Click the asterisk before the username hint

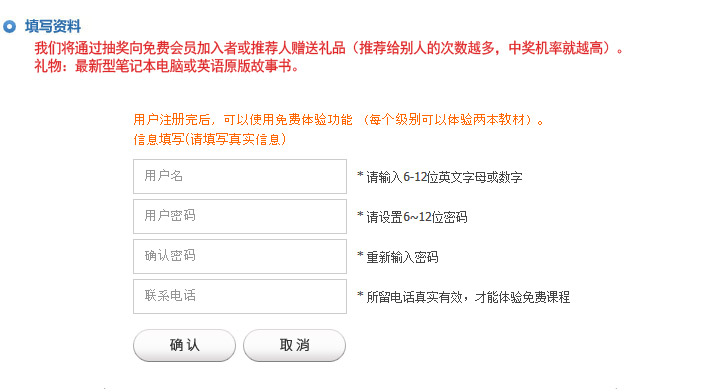coord(360,175)
